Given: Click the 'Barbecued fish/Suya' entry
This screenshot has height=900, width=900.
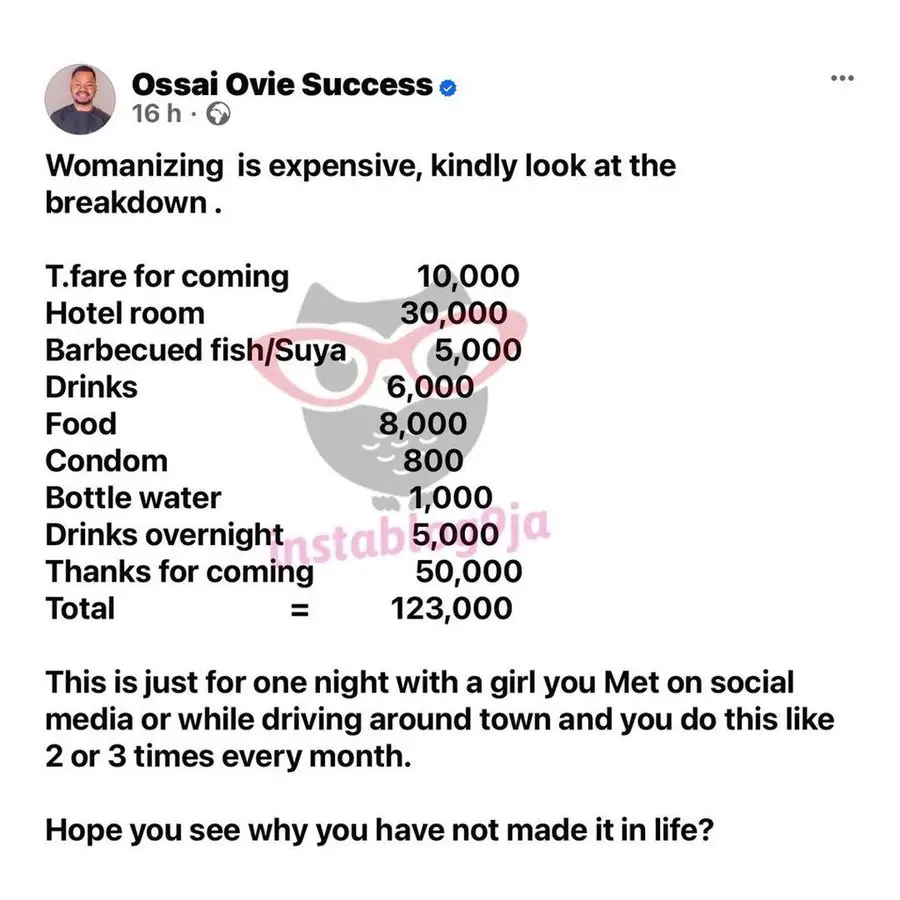Looking at the screenshot, I should coord(195,350).
